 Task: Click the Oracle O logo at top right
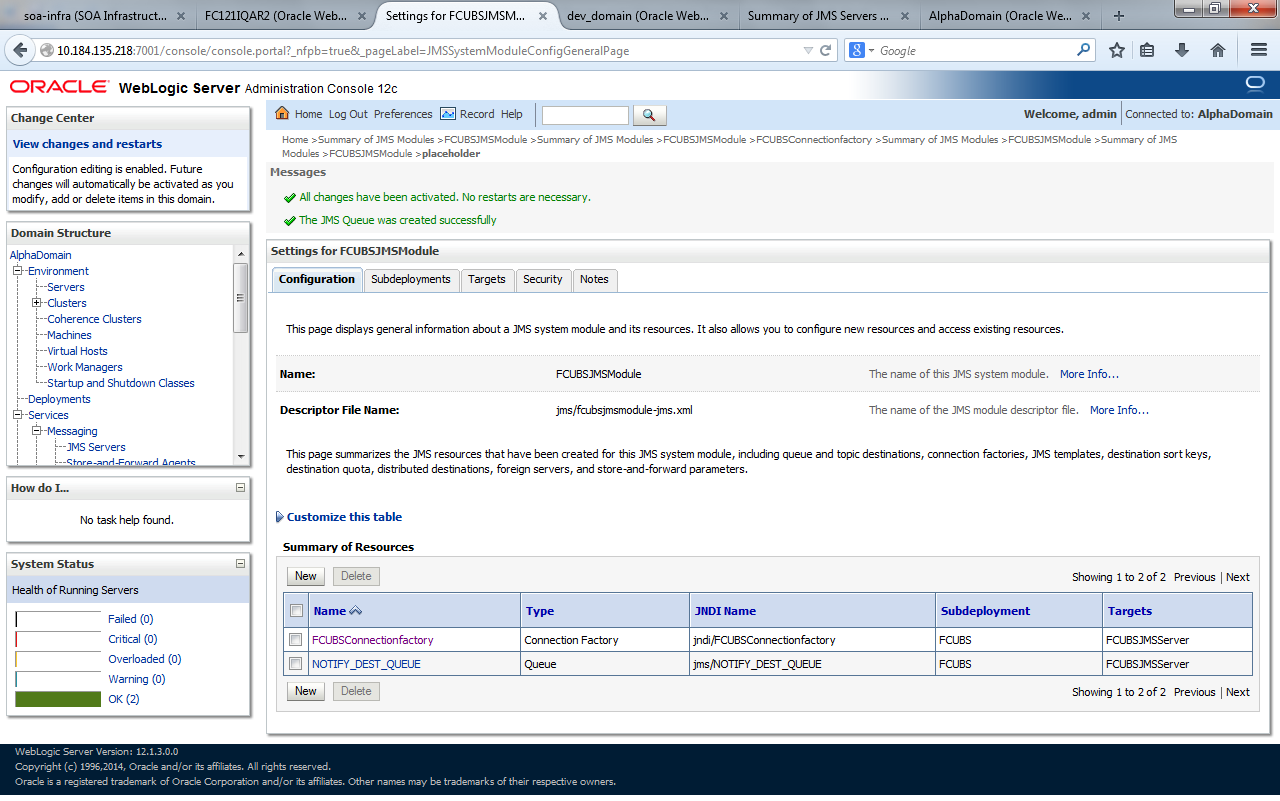point(1255,82)
